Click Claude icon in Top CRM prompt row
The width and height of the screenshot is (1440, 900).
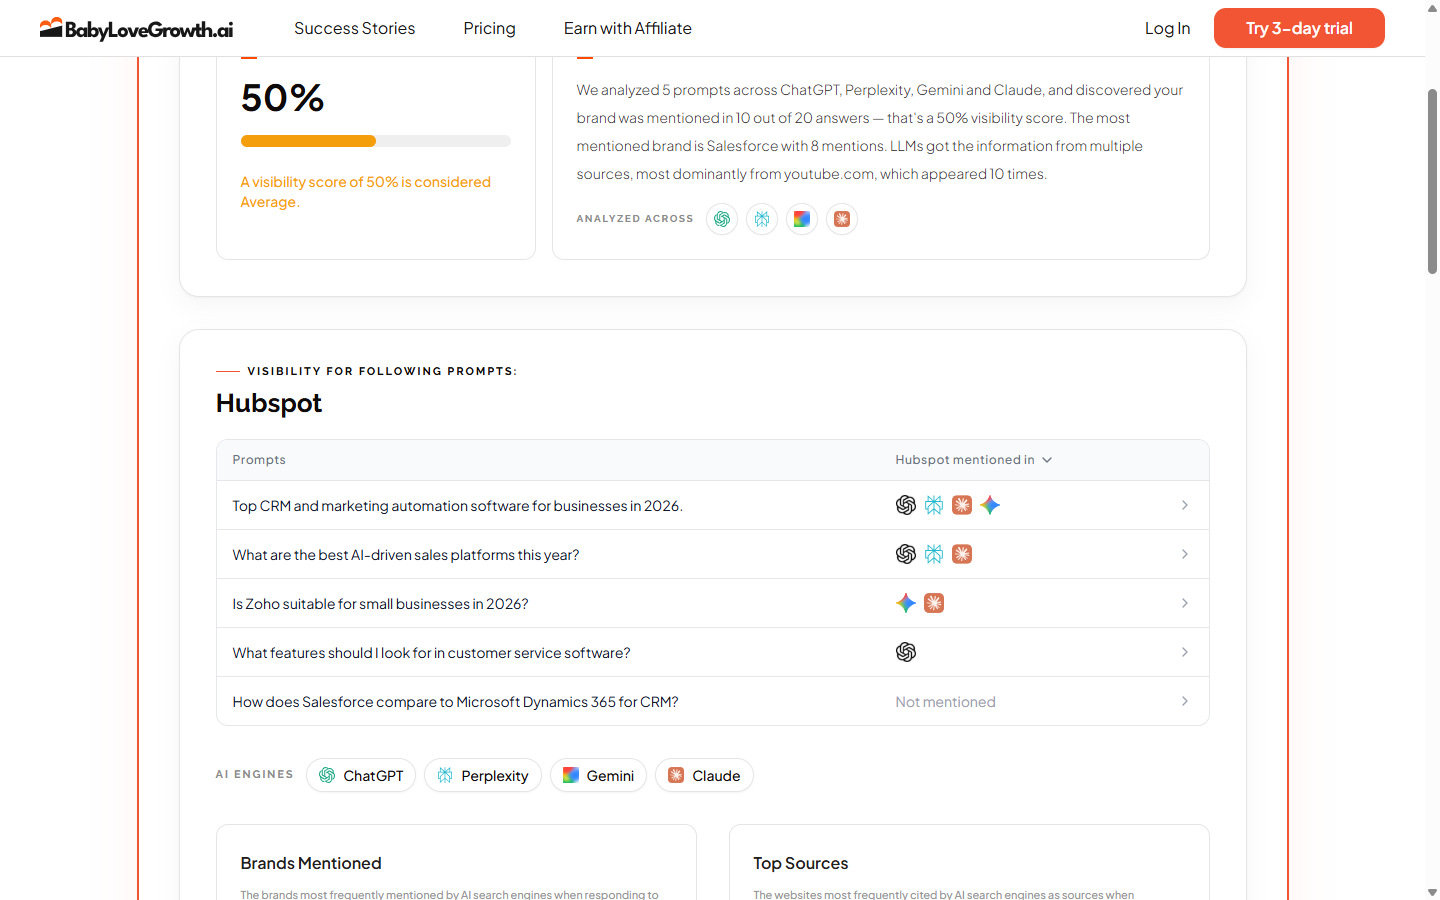(x=962, y=505)
